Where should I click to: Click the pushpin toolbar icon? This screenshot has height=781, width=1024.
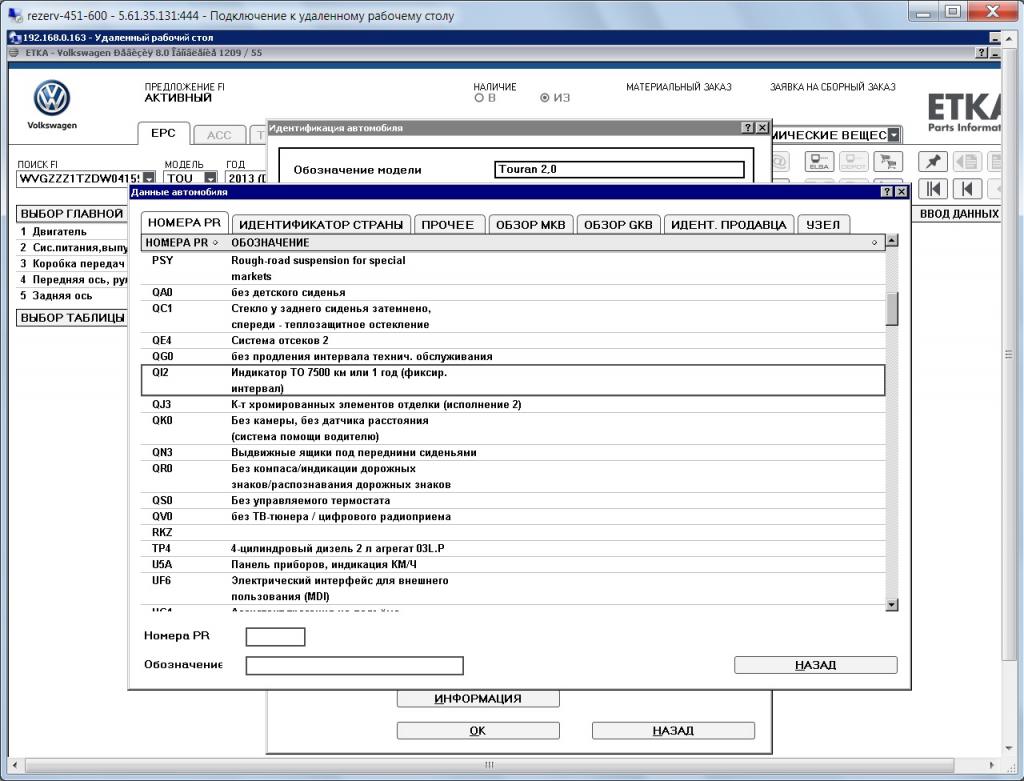933,161
